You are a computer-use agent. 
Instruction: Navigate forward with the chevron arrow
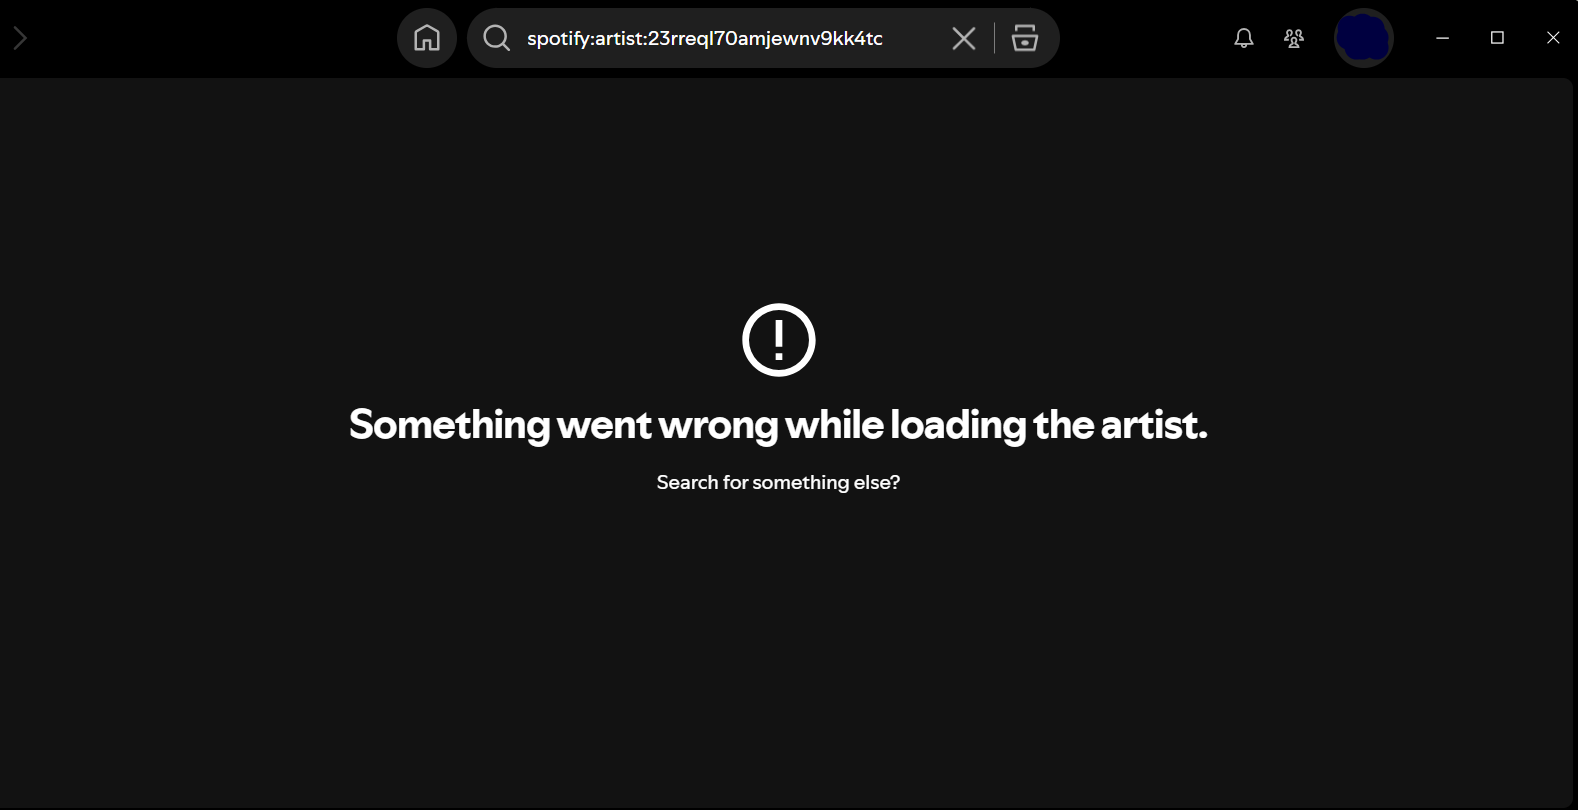coord(20,38)
